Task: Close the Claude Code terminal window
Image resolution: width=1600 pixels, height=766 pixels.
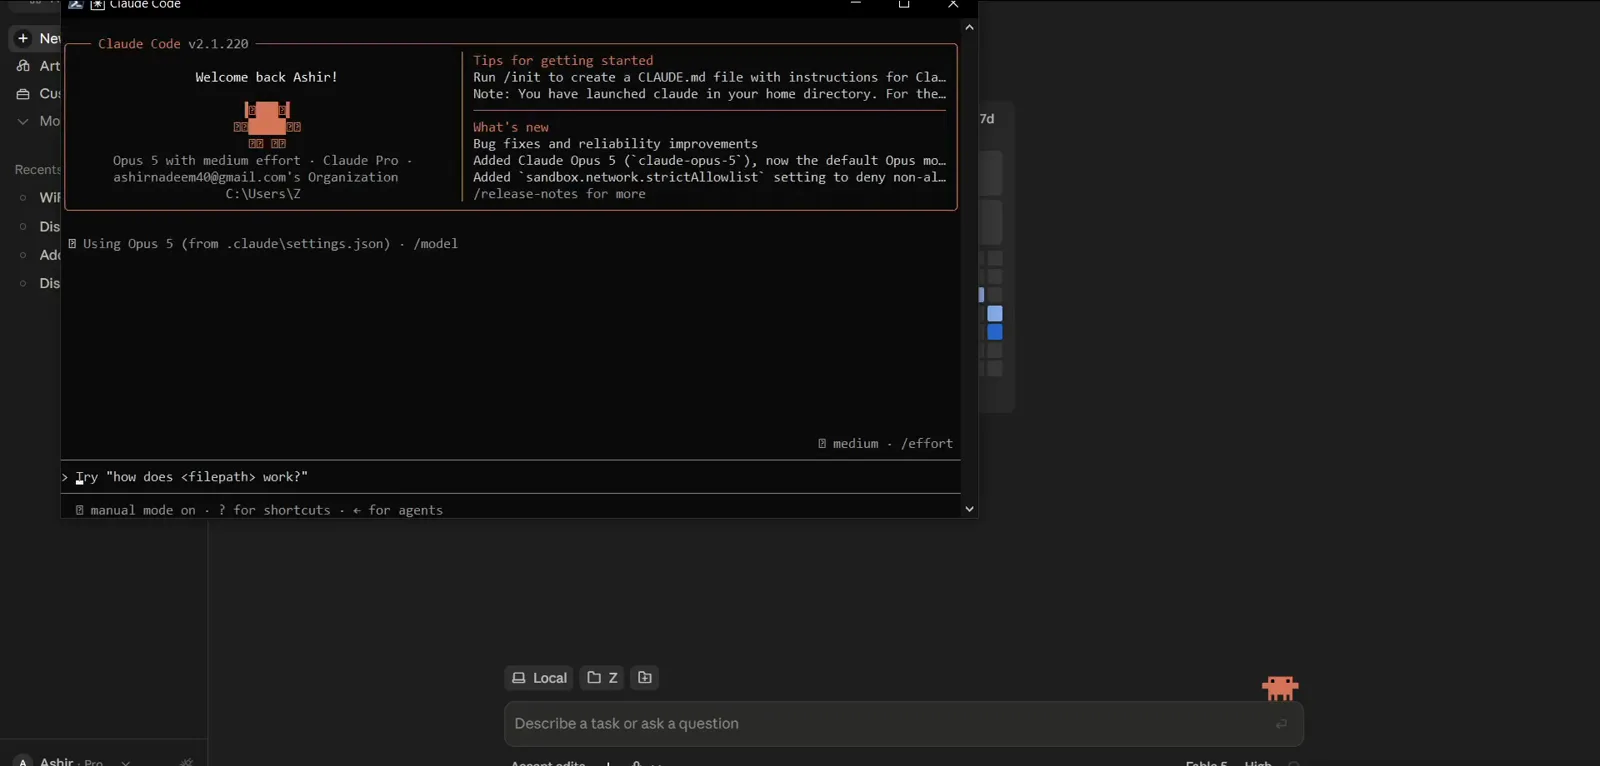Action: 953,5
